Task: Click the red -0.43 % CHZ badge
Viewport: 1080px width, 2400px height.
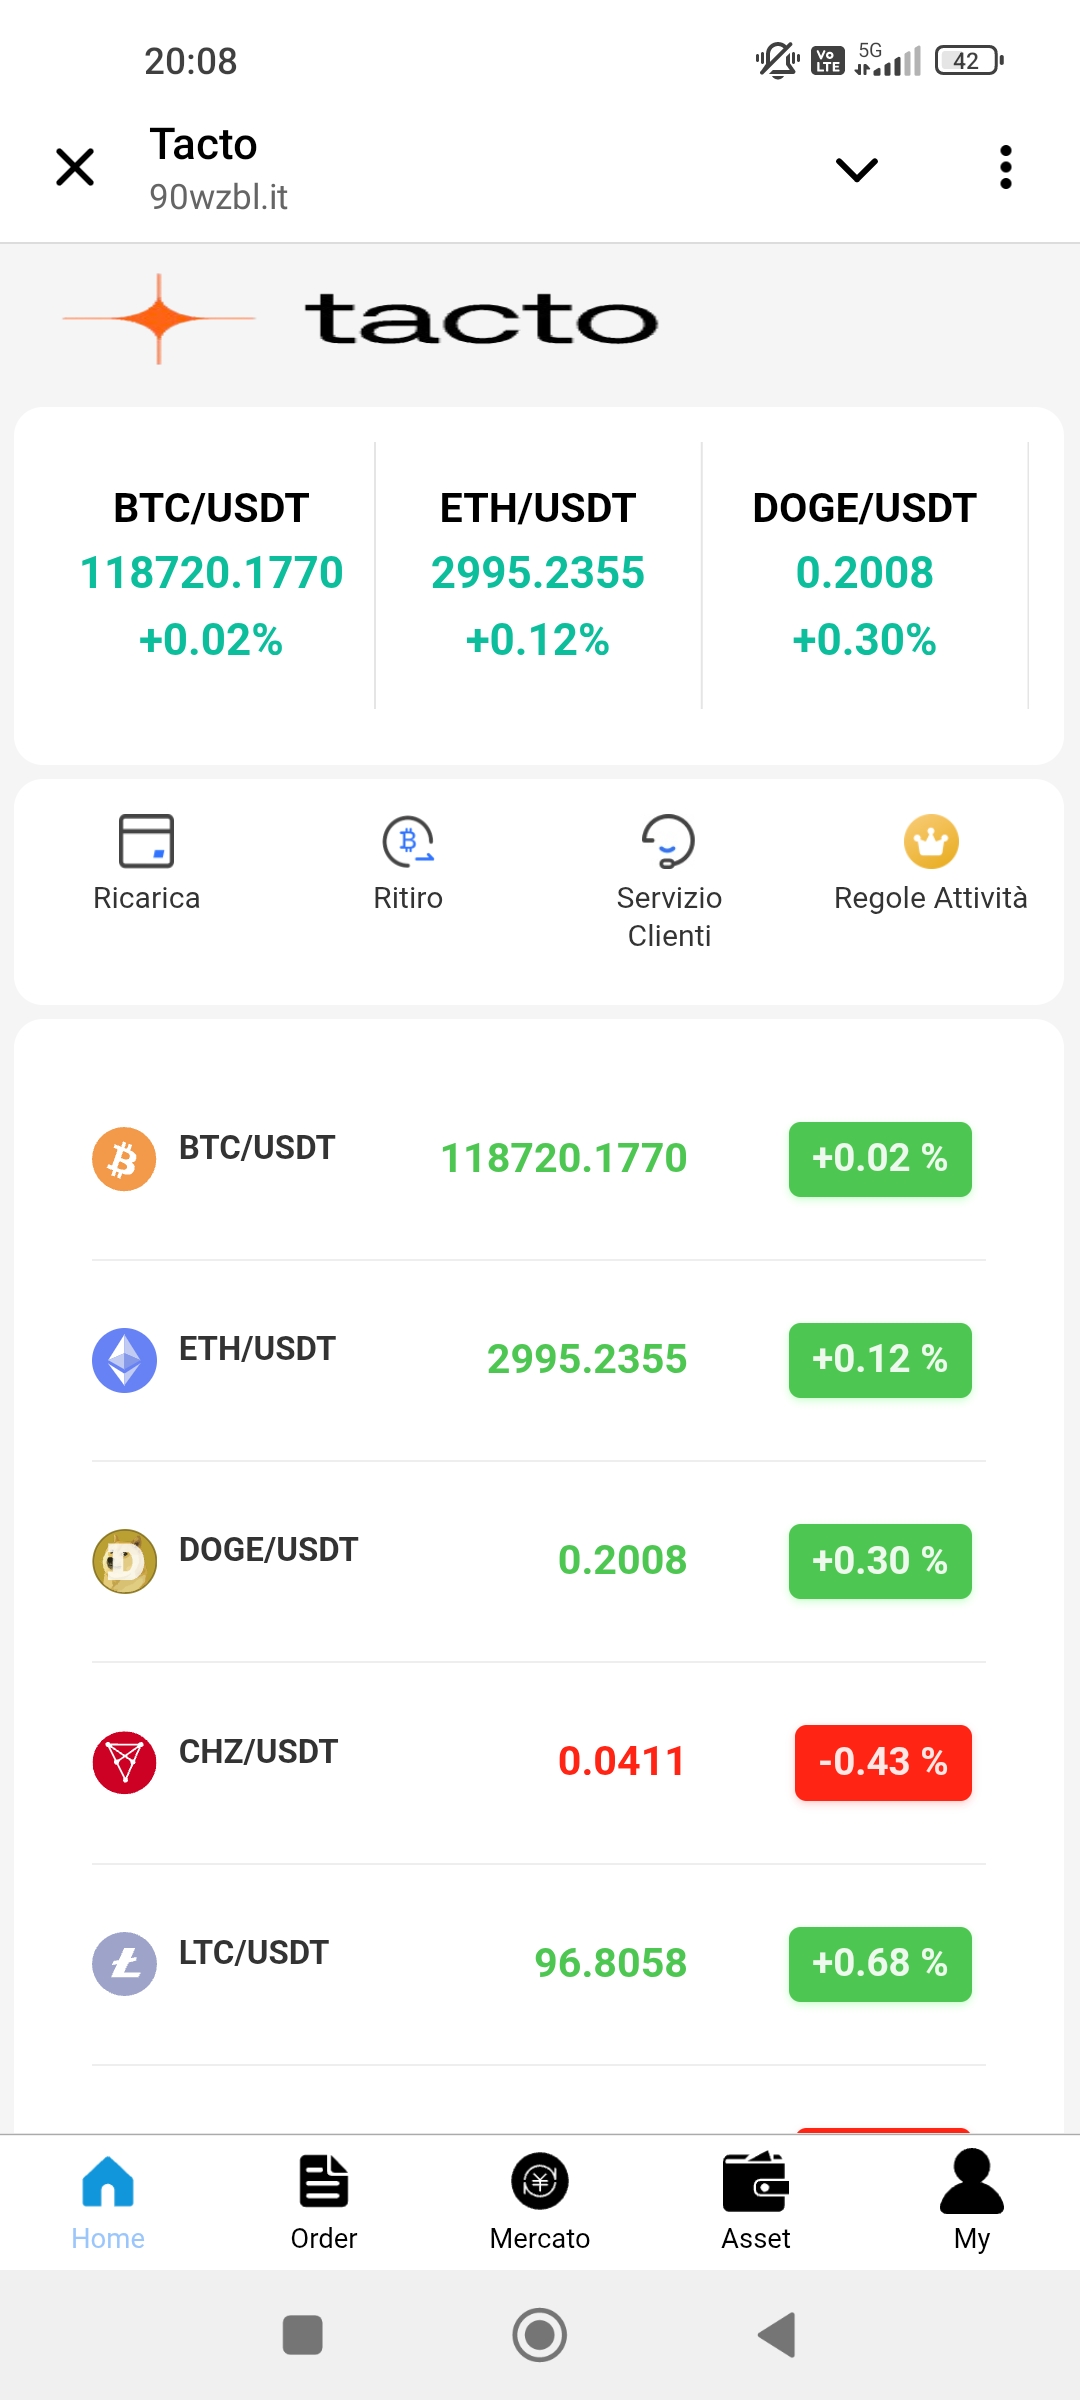Action: click(x=883, y=1762)
